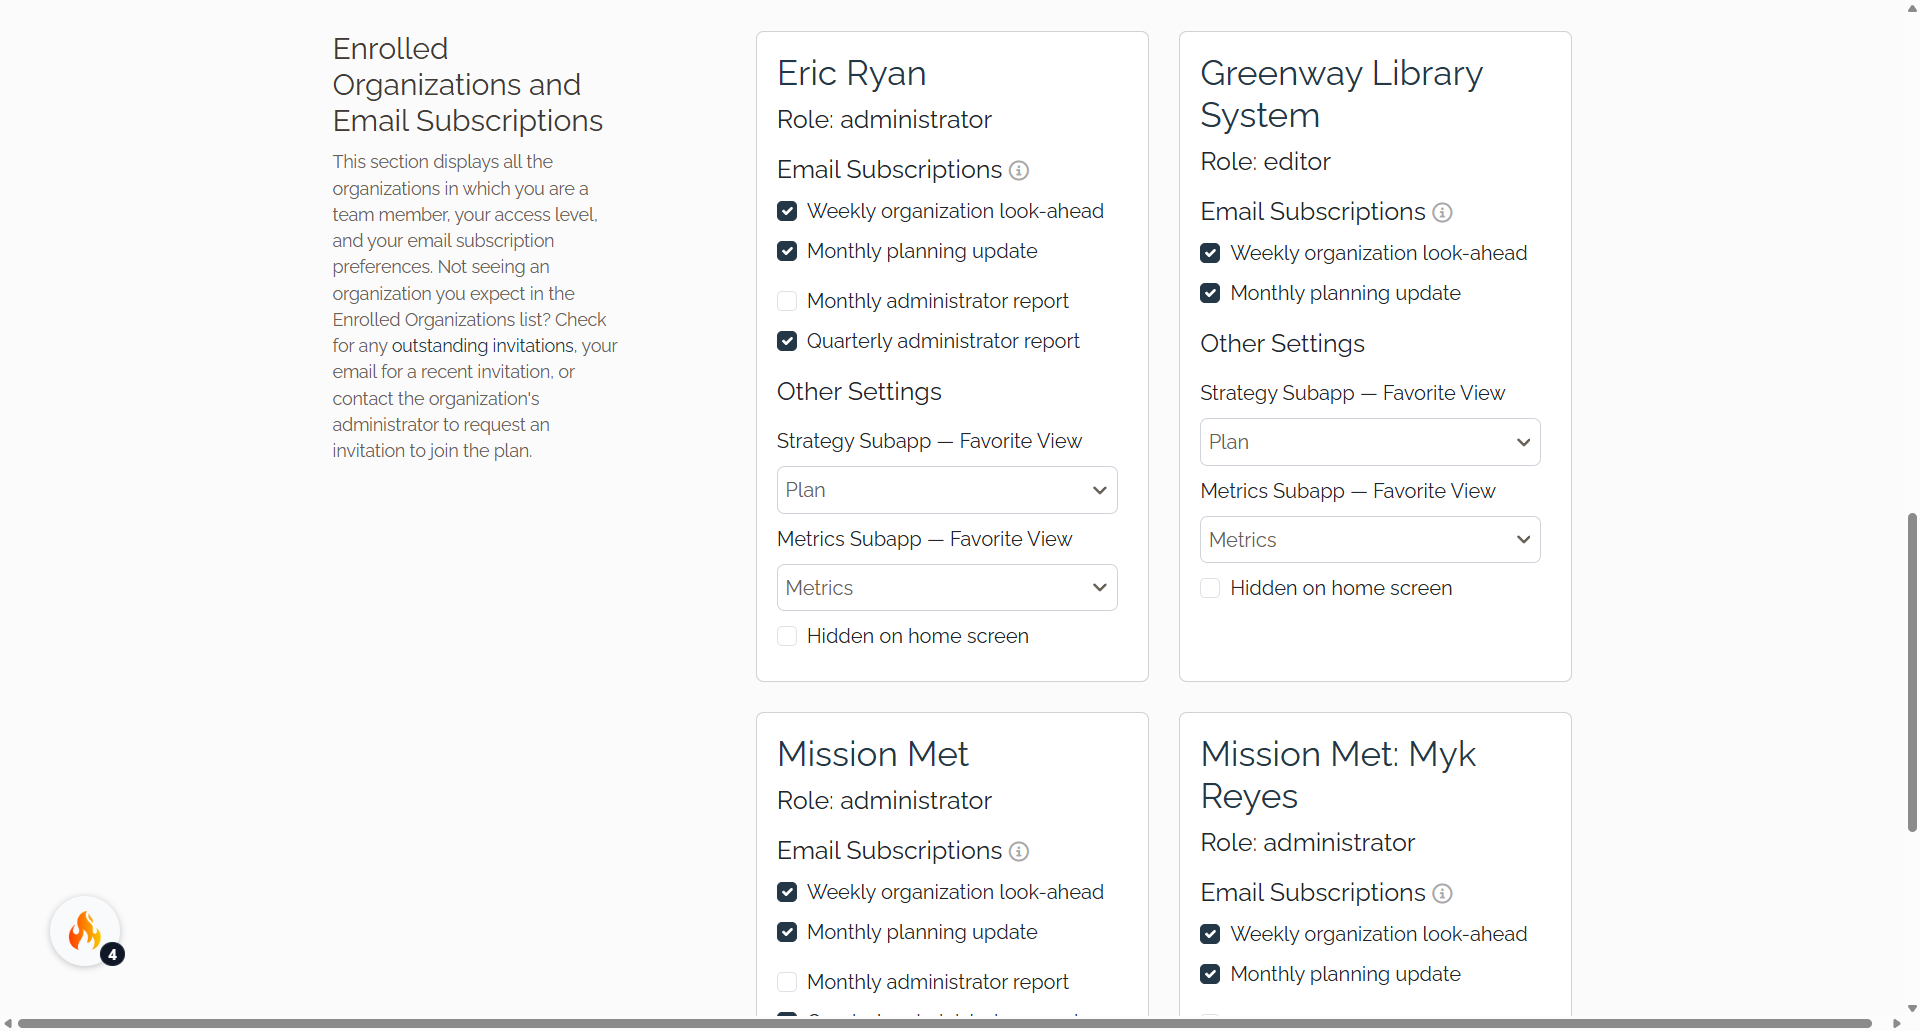Click the Mission Met: Myk Reyes heading
The width and height of the screenshot is (1920, 1031).
pos(1338,775)
